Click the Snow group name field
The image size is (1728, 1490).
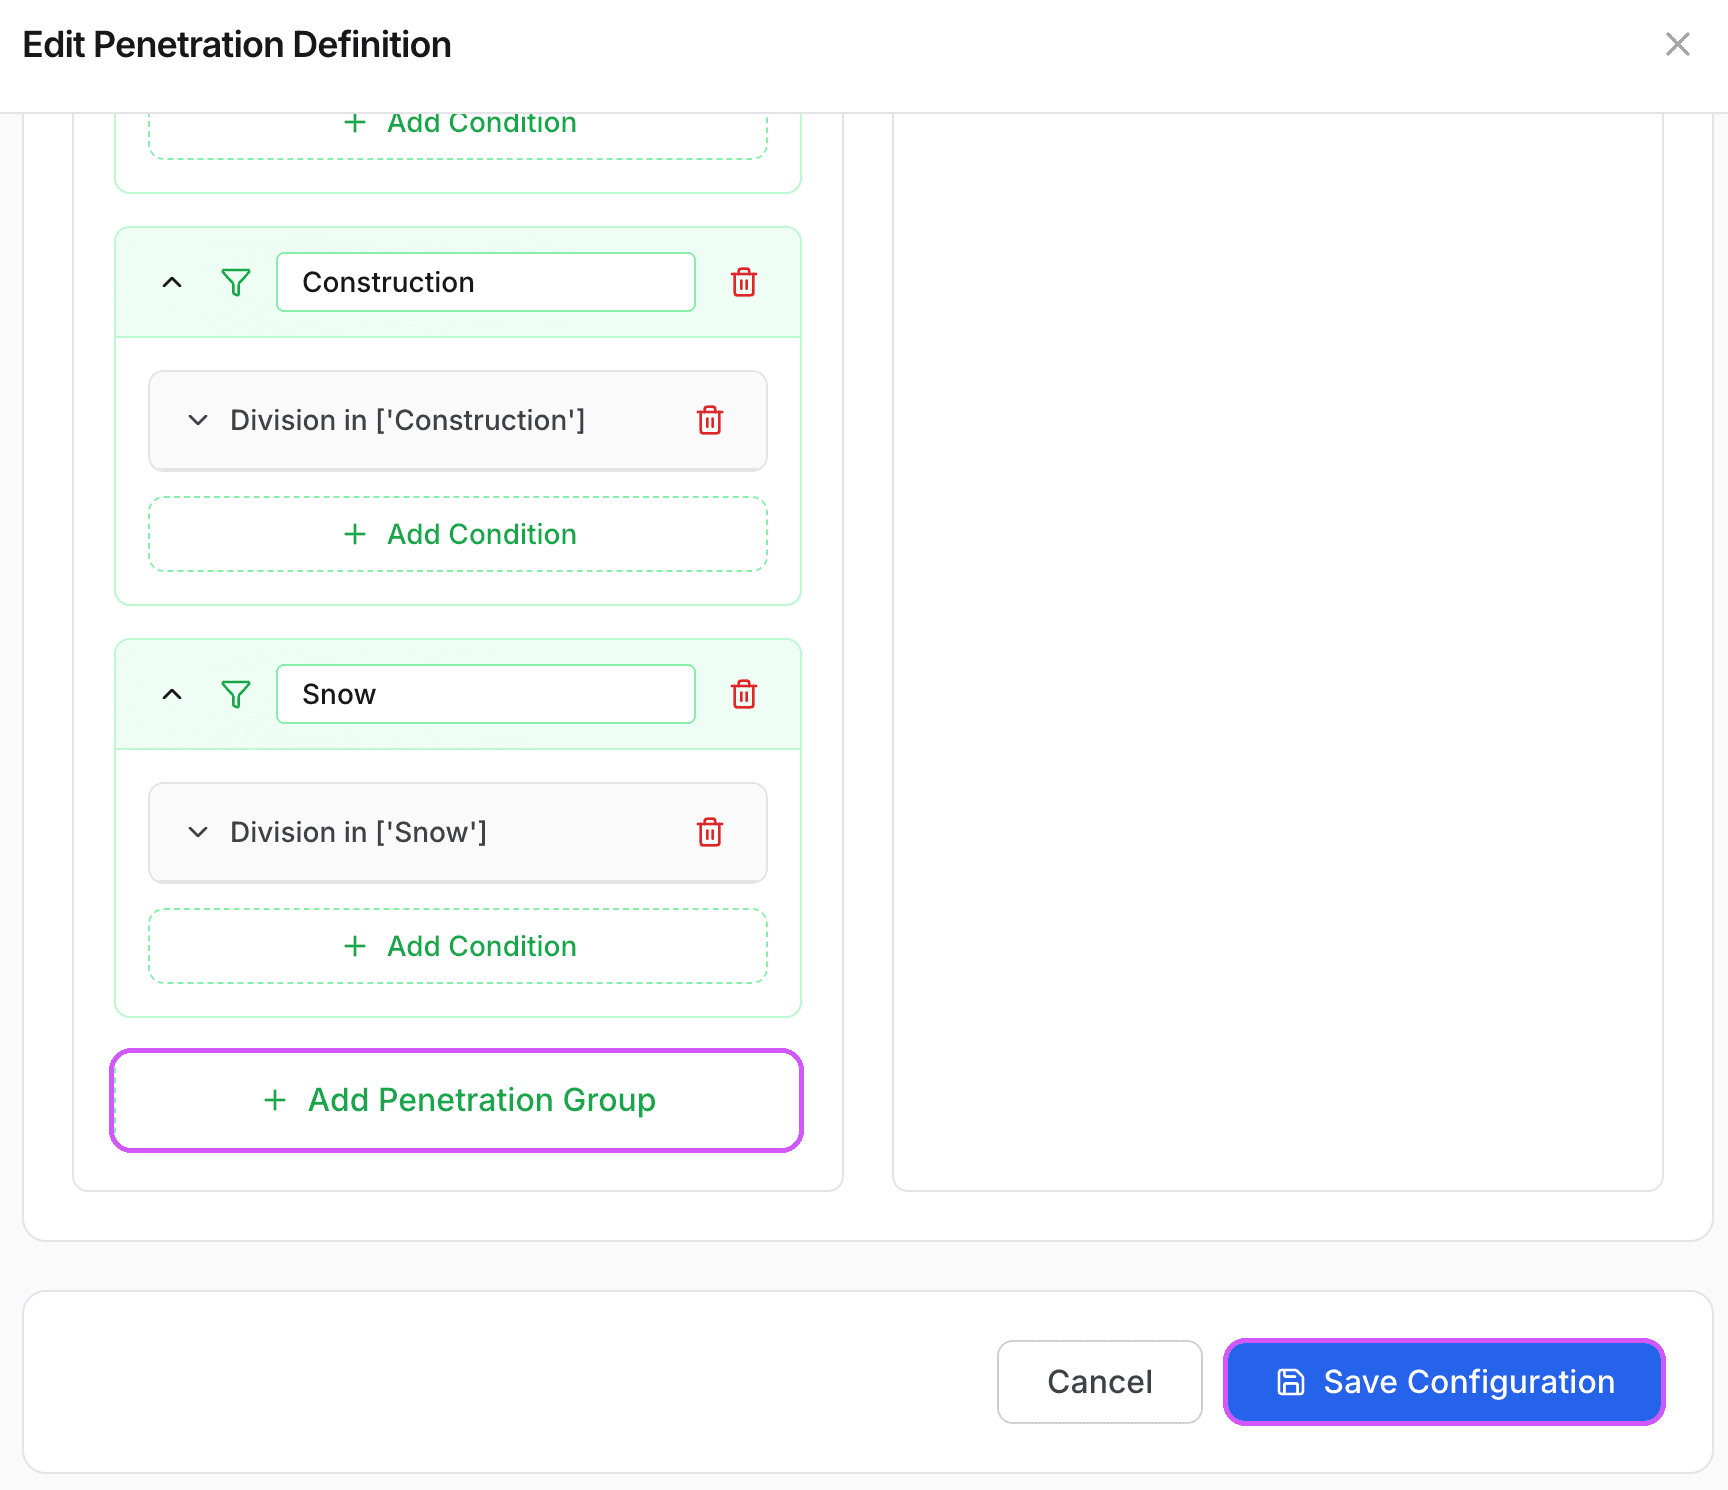485,694
